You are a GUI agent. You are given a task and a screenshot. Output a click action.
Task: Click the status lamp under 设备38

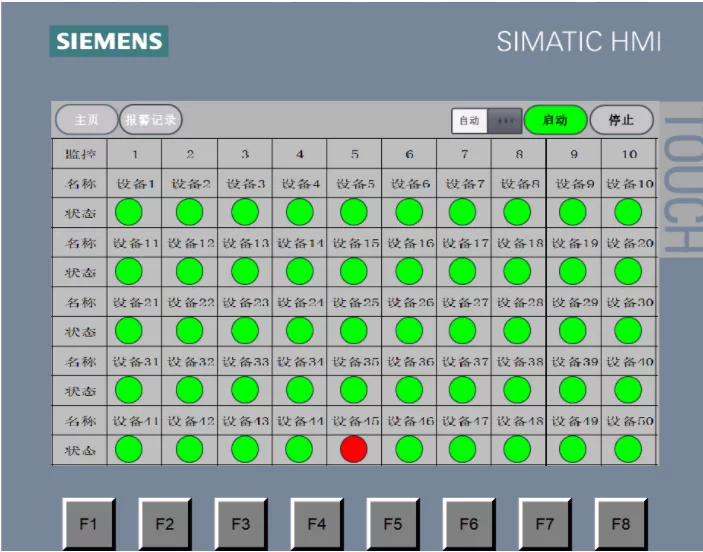coord(517,390)
